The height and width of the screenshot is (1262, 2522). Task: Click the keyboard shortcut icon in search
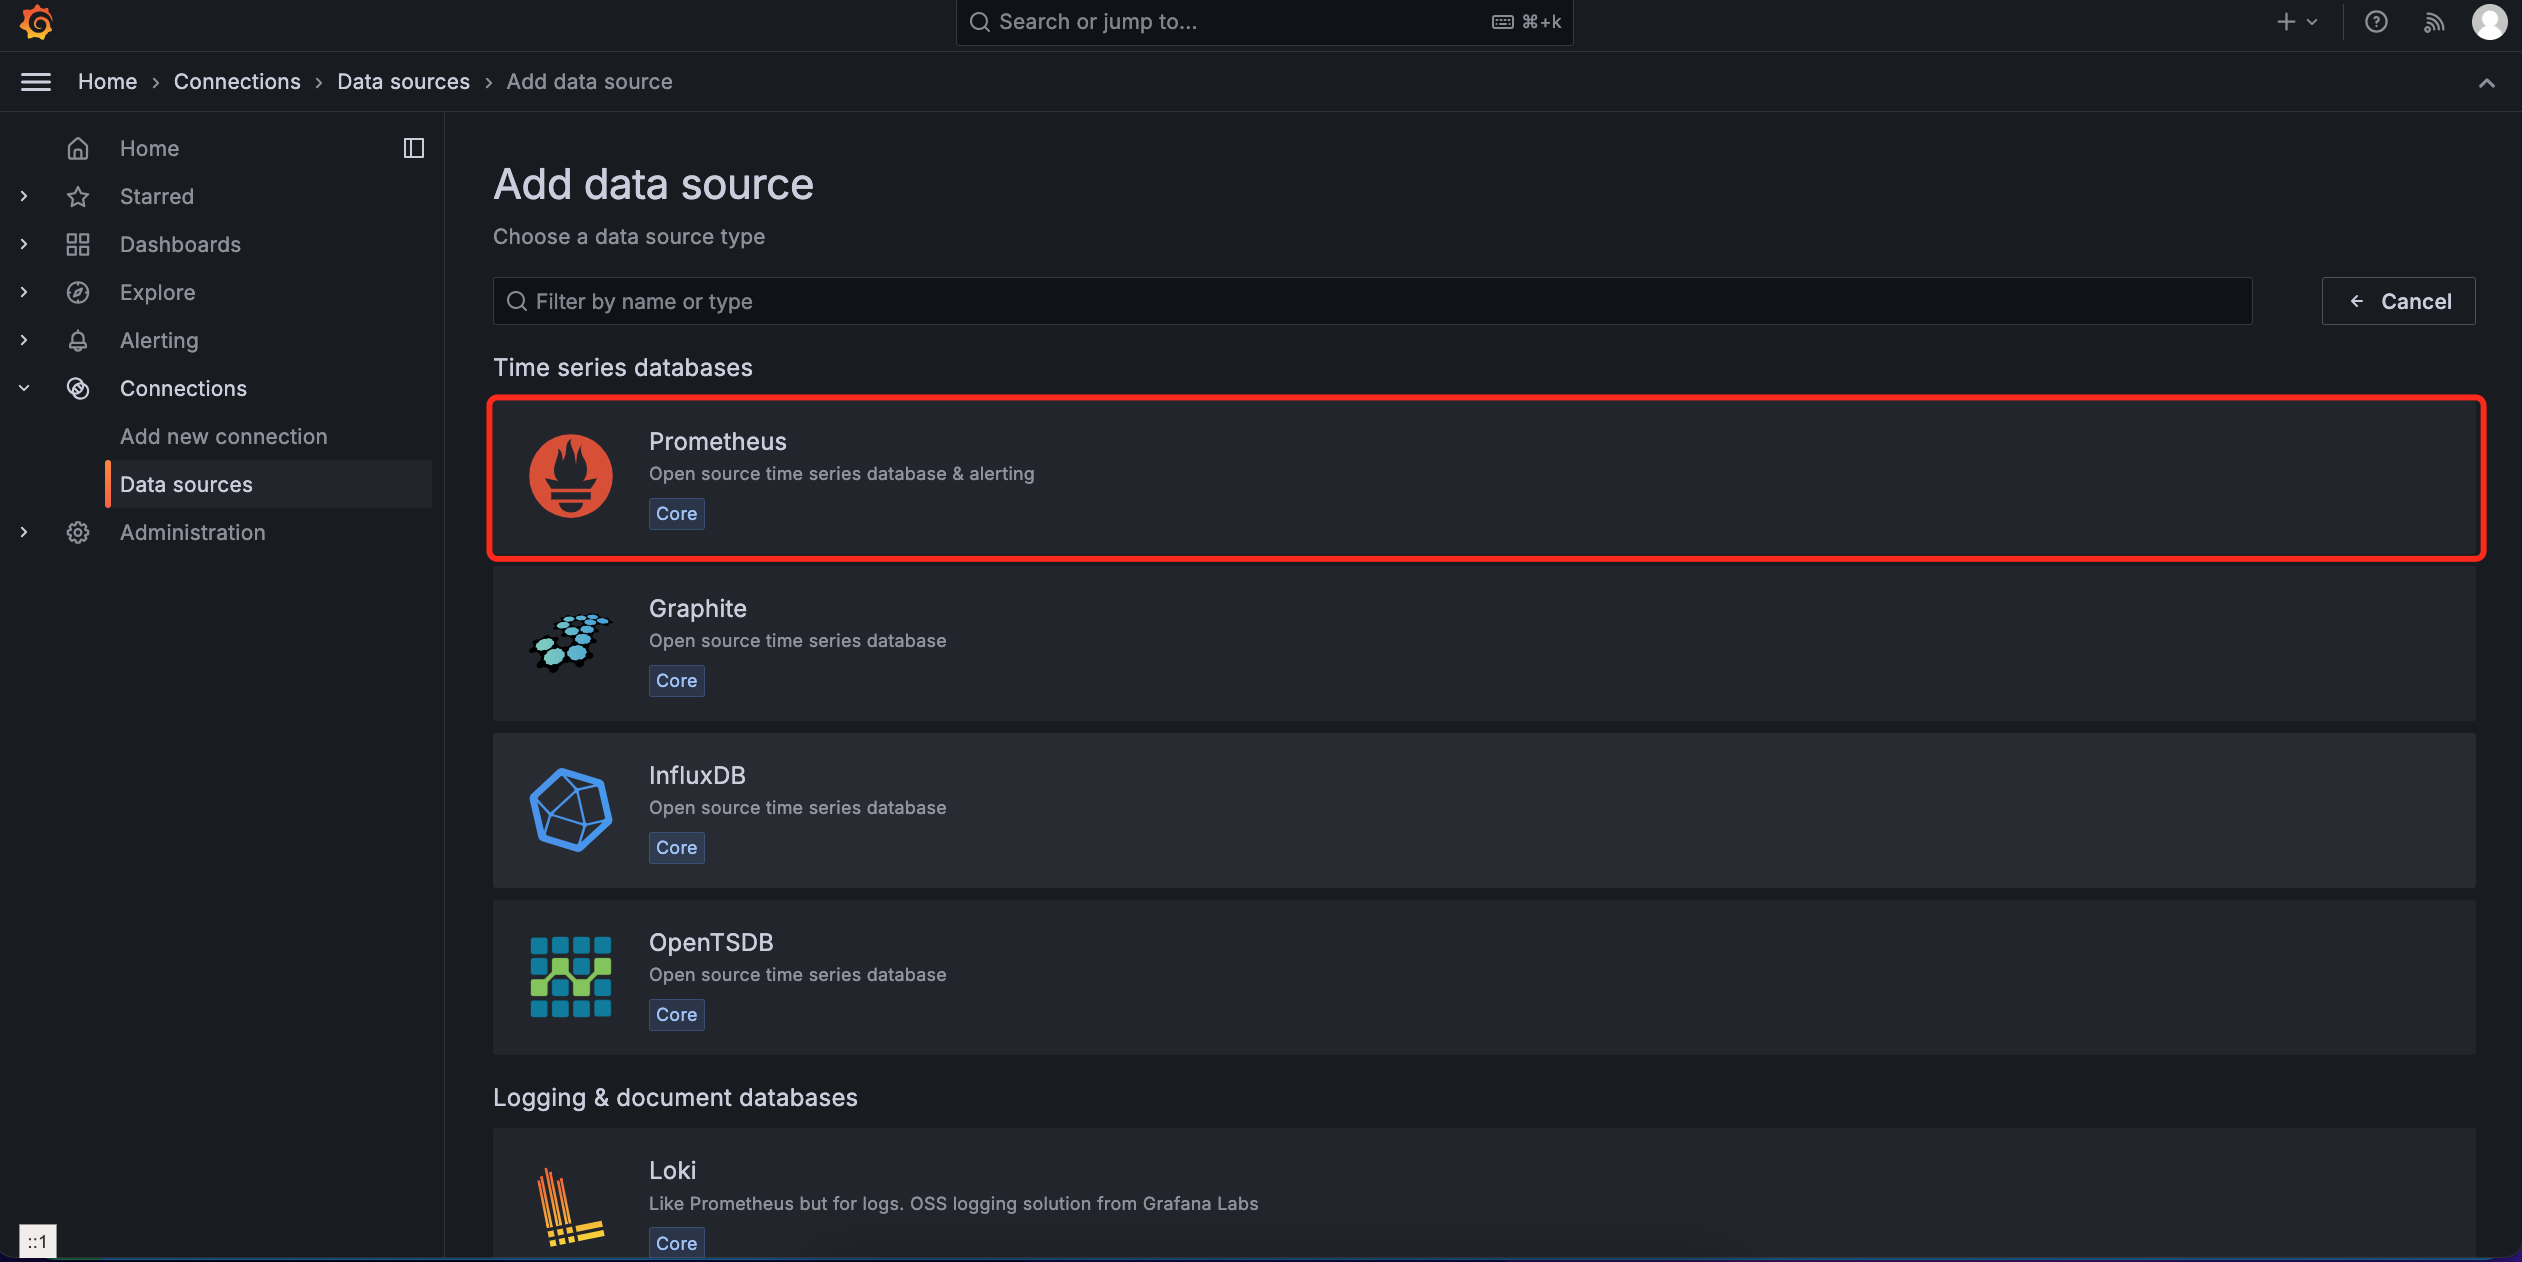[1502, 22]
